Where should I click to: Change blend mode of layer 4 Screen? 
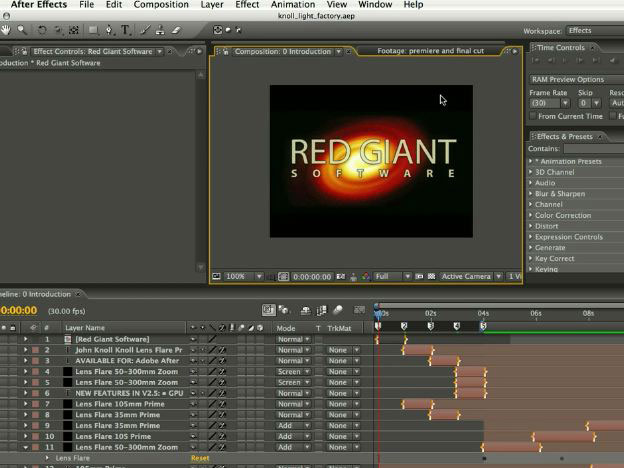(291, 371)
